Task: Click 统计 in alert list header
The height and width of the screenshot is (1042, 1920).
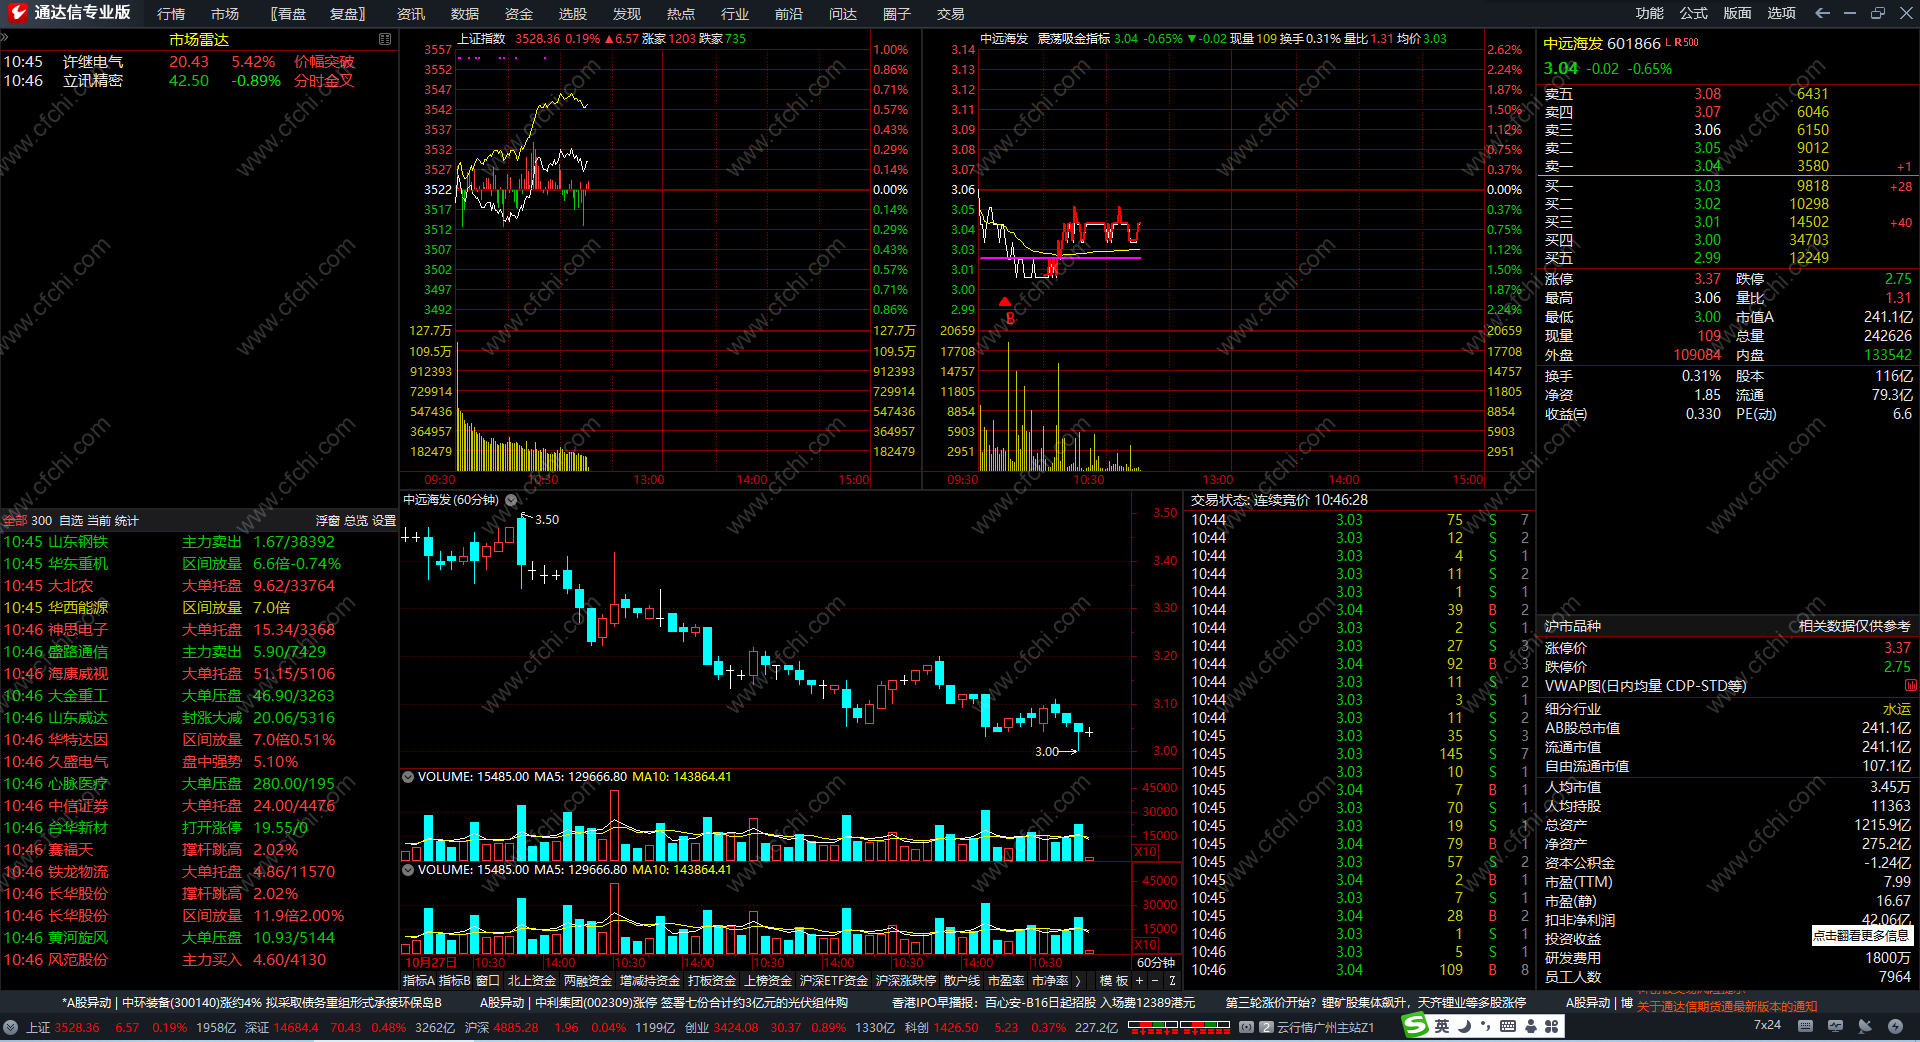Action: (x=127, y=521)
